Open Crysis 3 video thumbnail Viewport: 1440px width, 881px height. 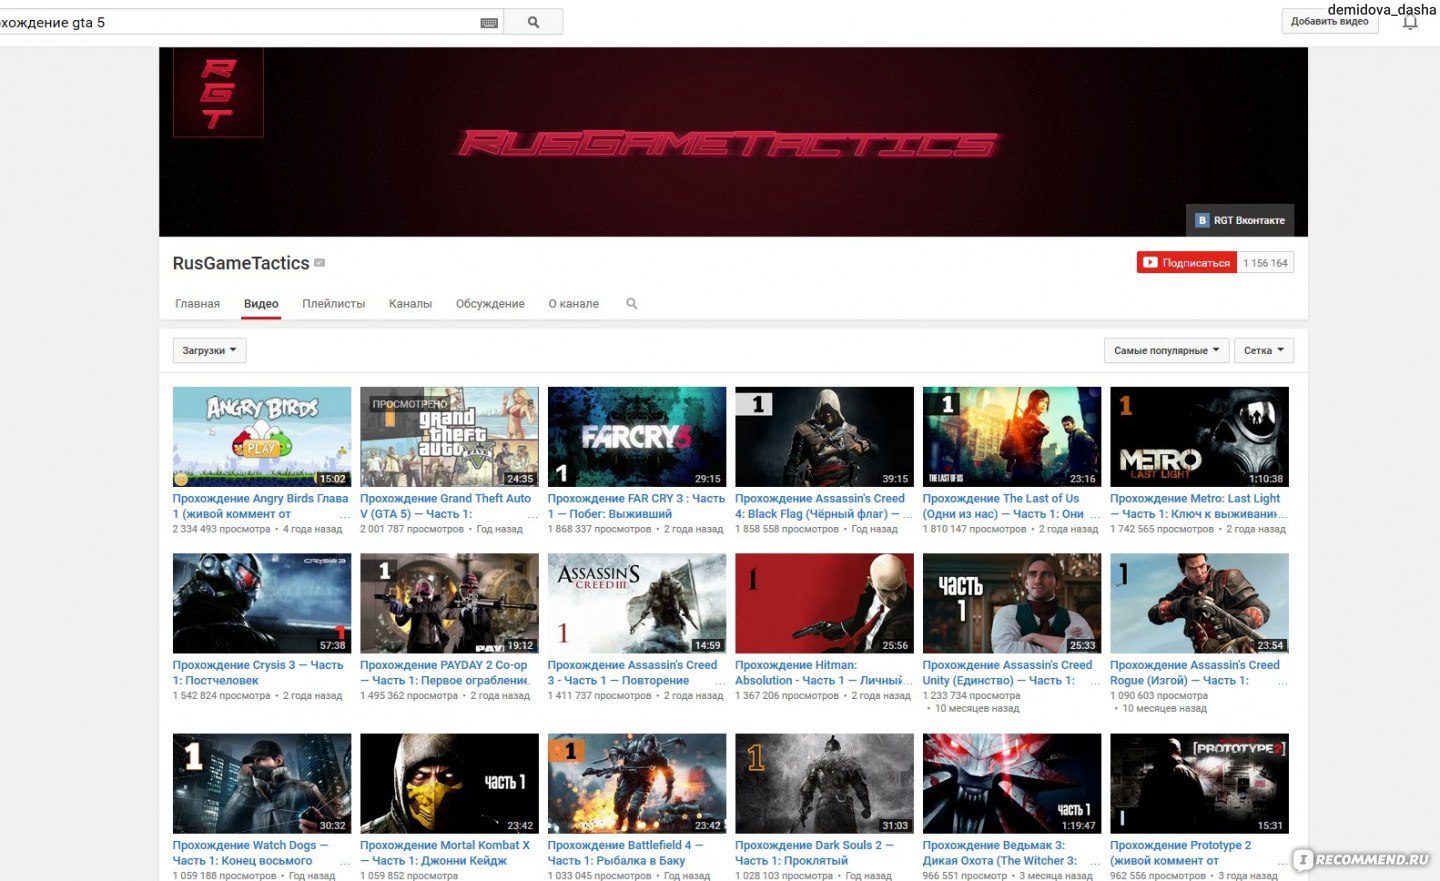(262, 604)
